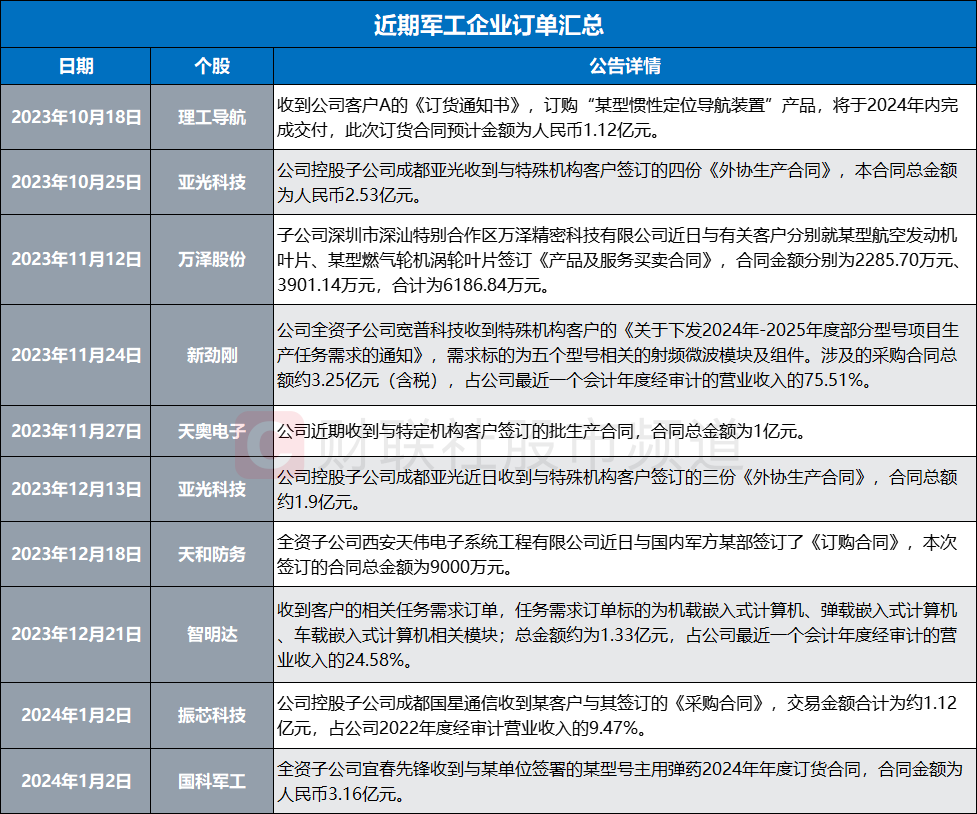
Task: Click the table title 近期军工企业订单汇总
Action: 488,22
